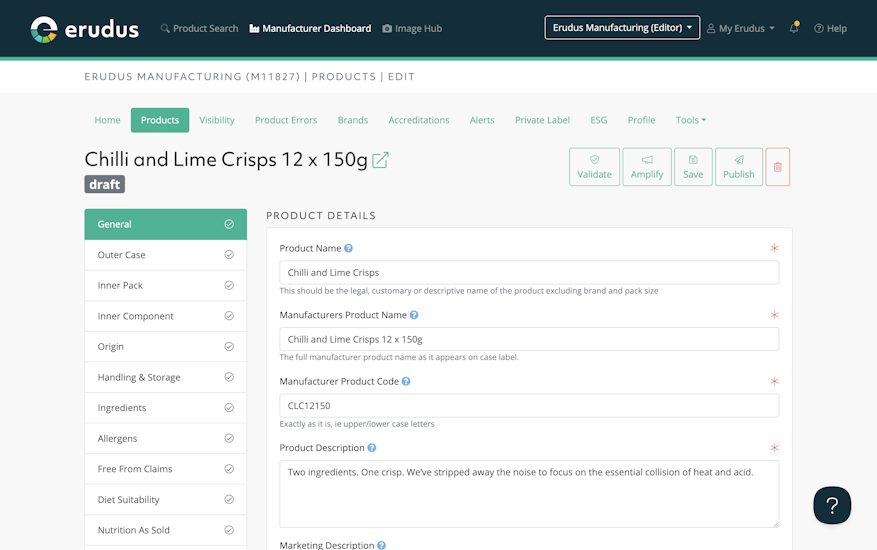Image resolution: width=877 pixels, height=550 pixels.
Task: Click the Allergens check icon
Action: 229,439
